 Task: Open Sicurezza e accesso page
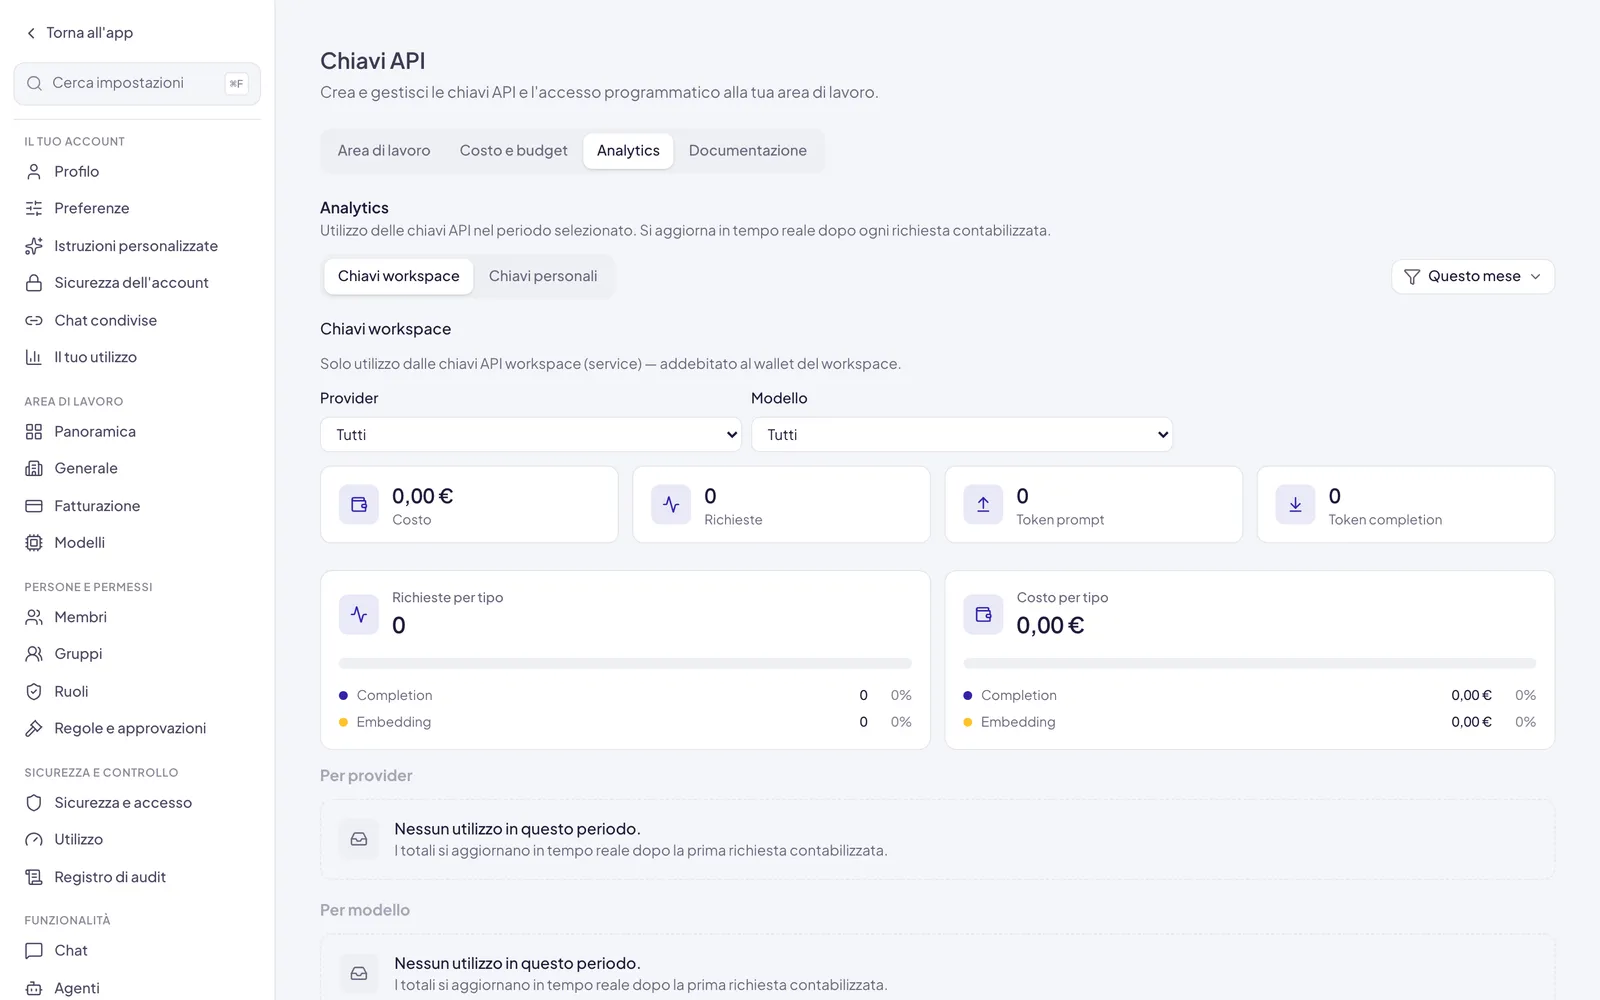pyautogui.click(x=137, y=803)
